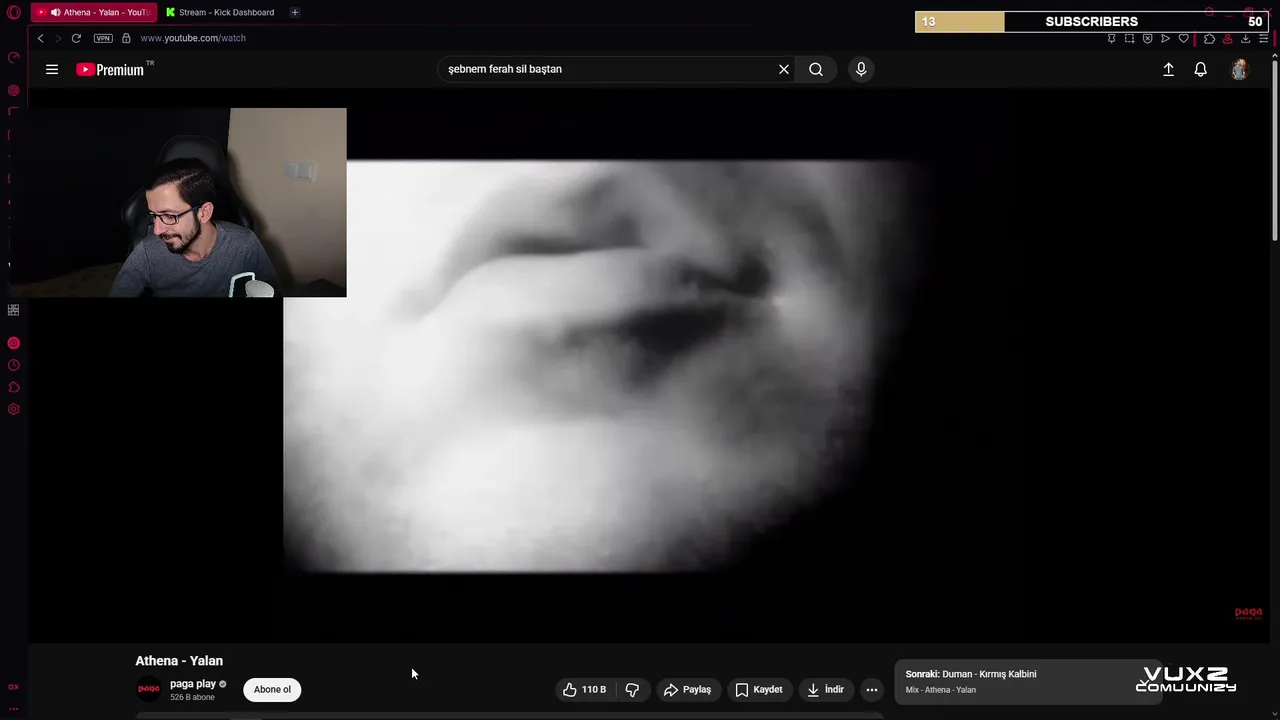Take a snapshot with the toolbar capture icon
This screenshot has width=1280, height=720.
pos(1129,38)
